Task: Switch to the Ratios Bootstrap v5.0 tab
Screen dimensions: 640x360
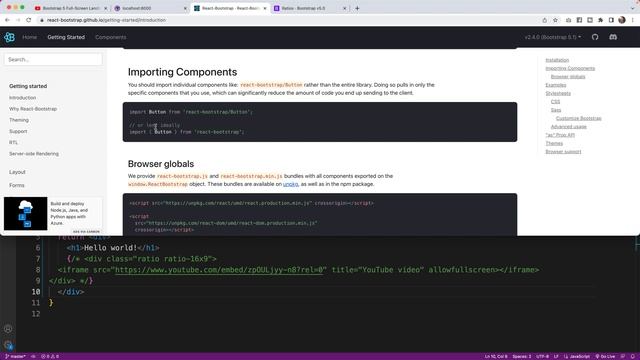Action: click(310, 8)
